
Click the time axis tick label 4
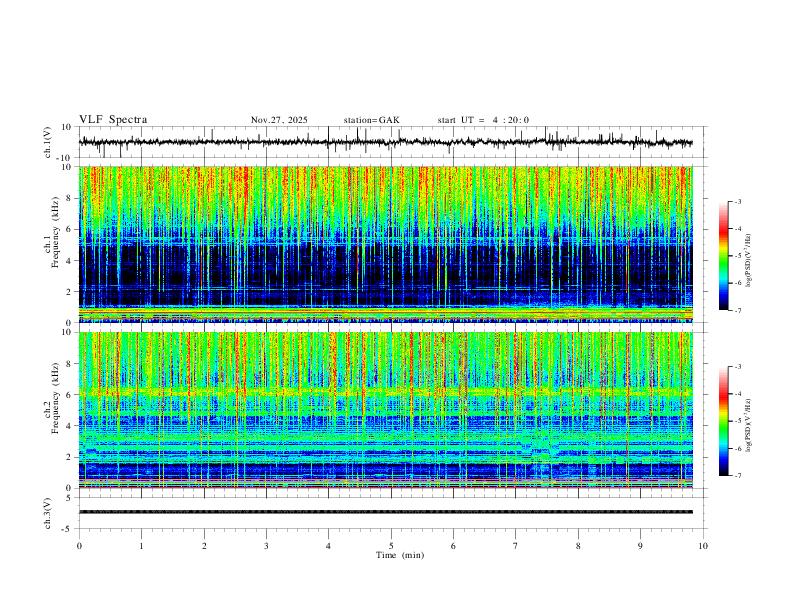(x=329, y=546)
